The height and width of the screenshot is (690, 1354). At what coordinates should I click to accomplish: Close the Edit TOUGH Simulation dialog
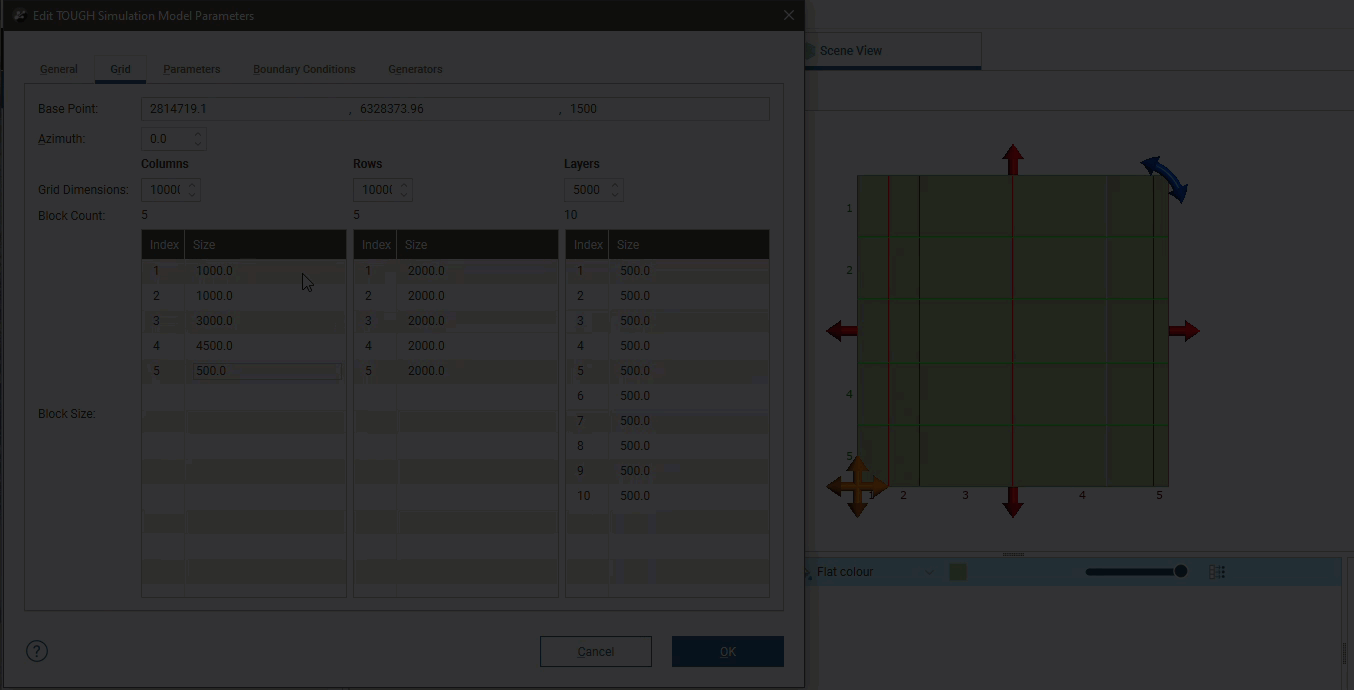coord(789,15)
